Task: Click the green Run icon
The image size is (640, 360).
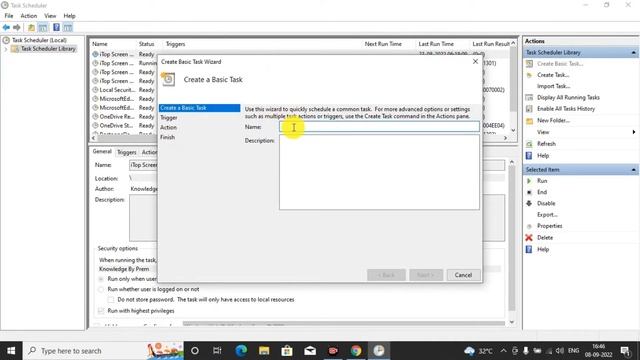Action: 529,181
